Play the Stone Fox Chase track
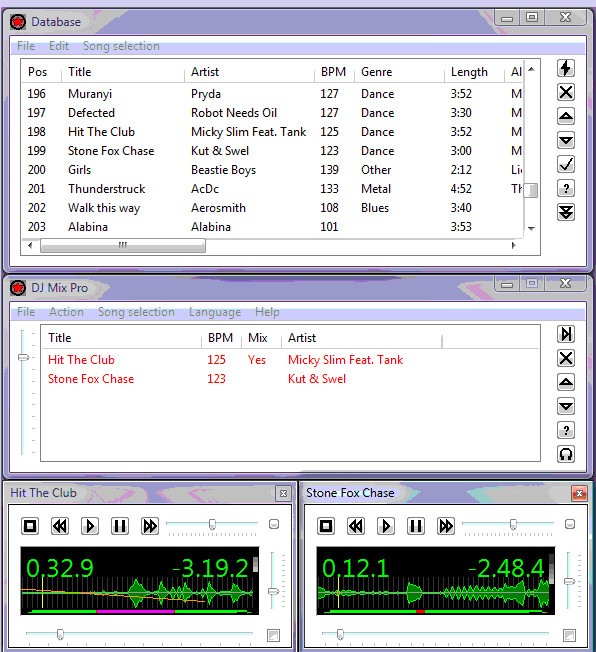Image resolution: width=596 pixels, height=652 pixels. 386,526
